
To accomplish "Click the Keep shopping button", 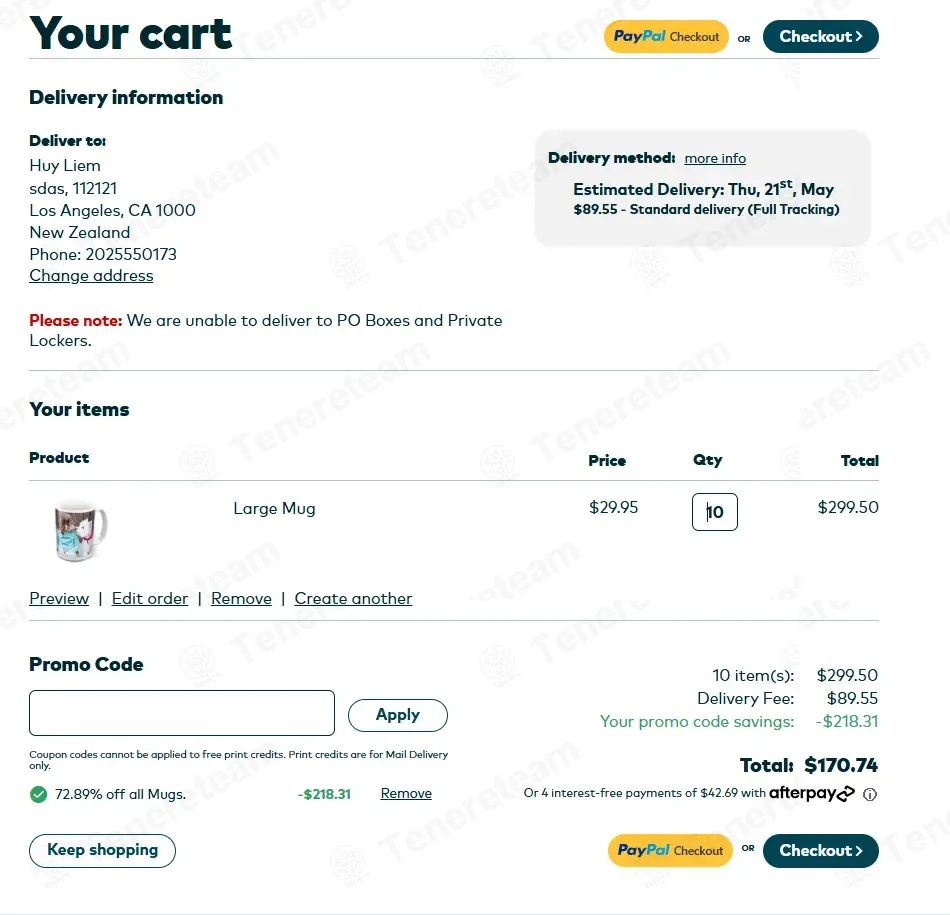I will pos(102,850).
